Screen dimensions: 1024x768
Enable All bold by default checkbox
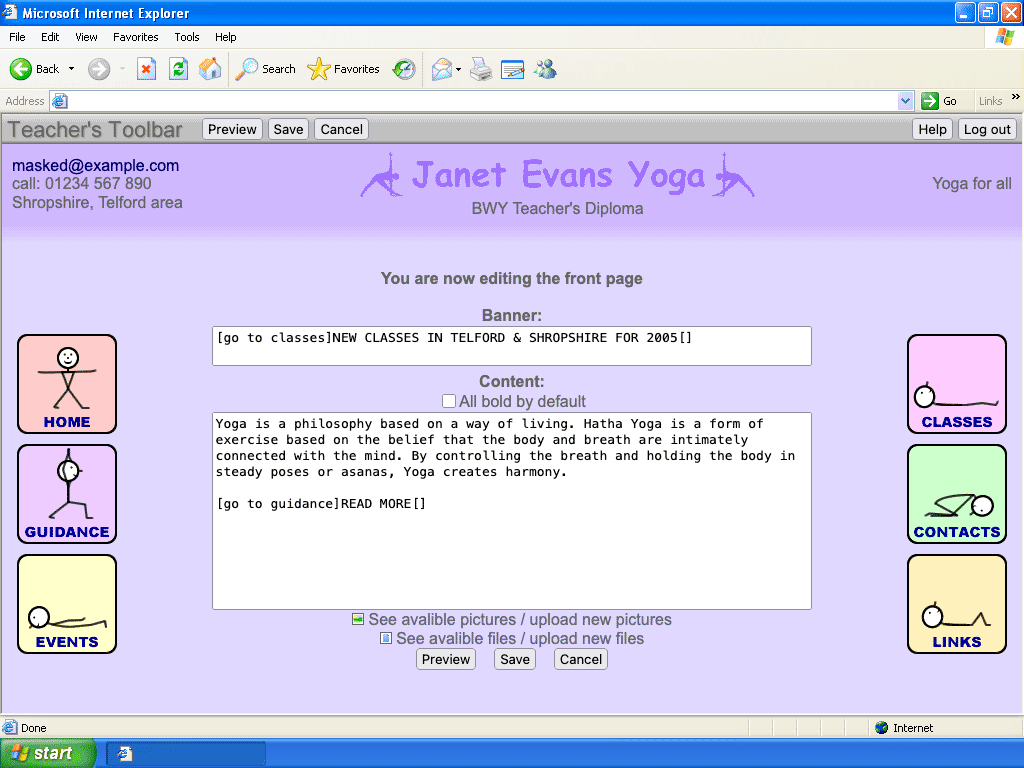coord(449,401)
